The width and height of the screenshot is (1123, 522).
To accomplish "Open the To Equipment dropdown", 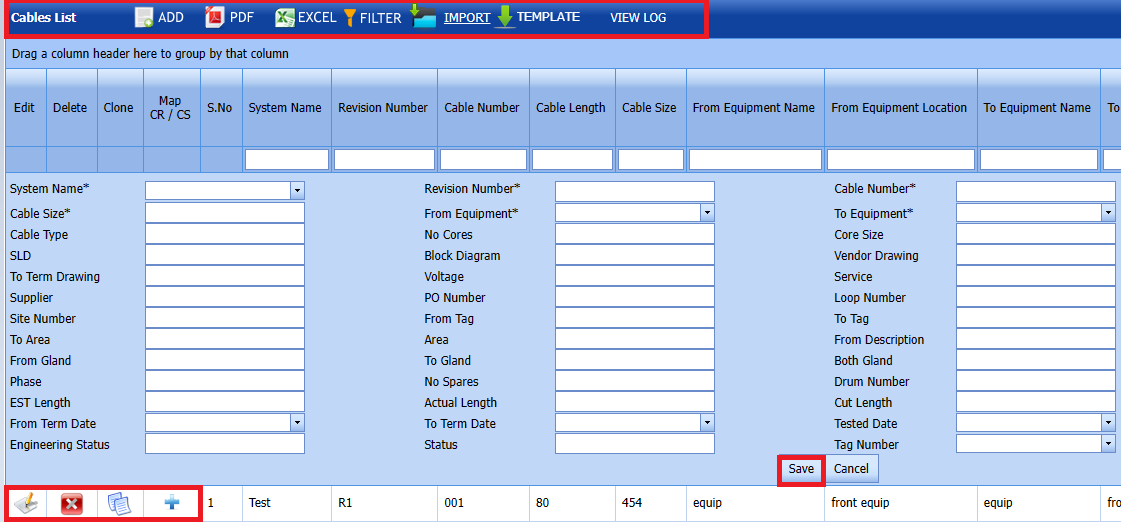I will point(1108,213).
